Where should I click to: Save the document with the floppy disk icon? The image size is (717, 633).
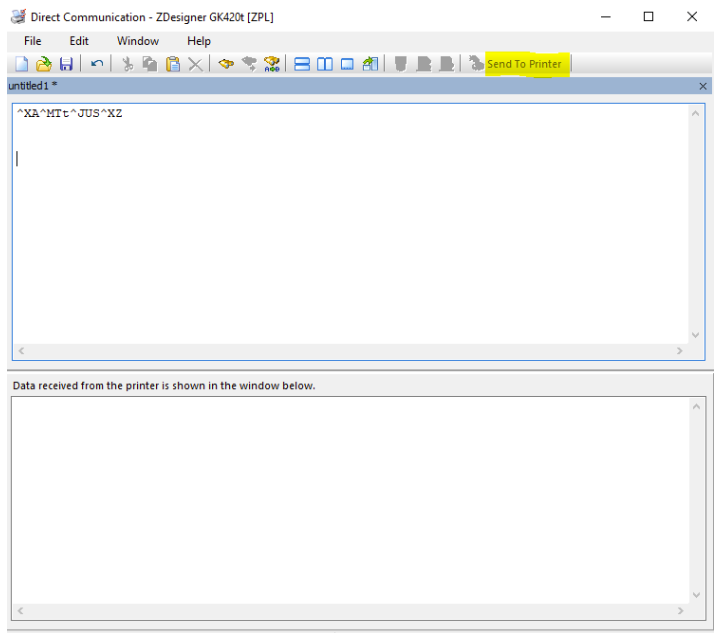coord(66,64)
